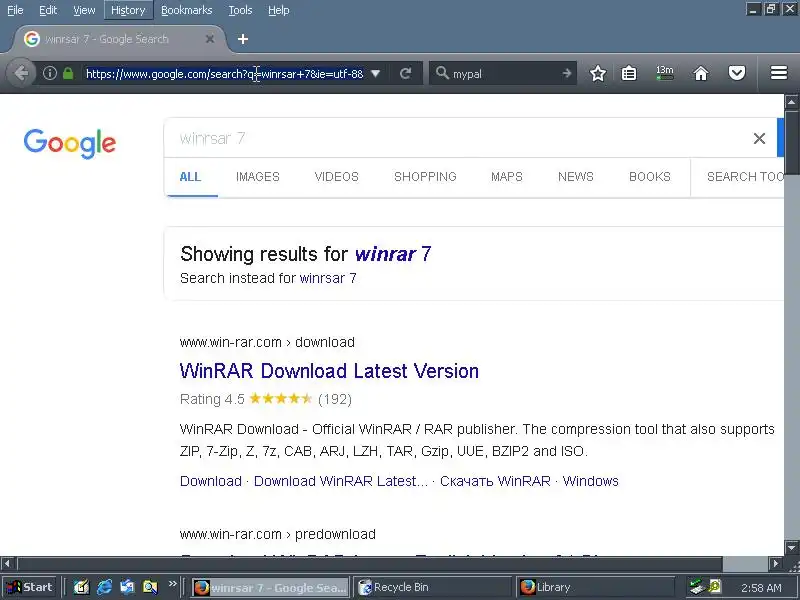Click the second system tray icon

(x=714, y=587)
